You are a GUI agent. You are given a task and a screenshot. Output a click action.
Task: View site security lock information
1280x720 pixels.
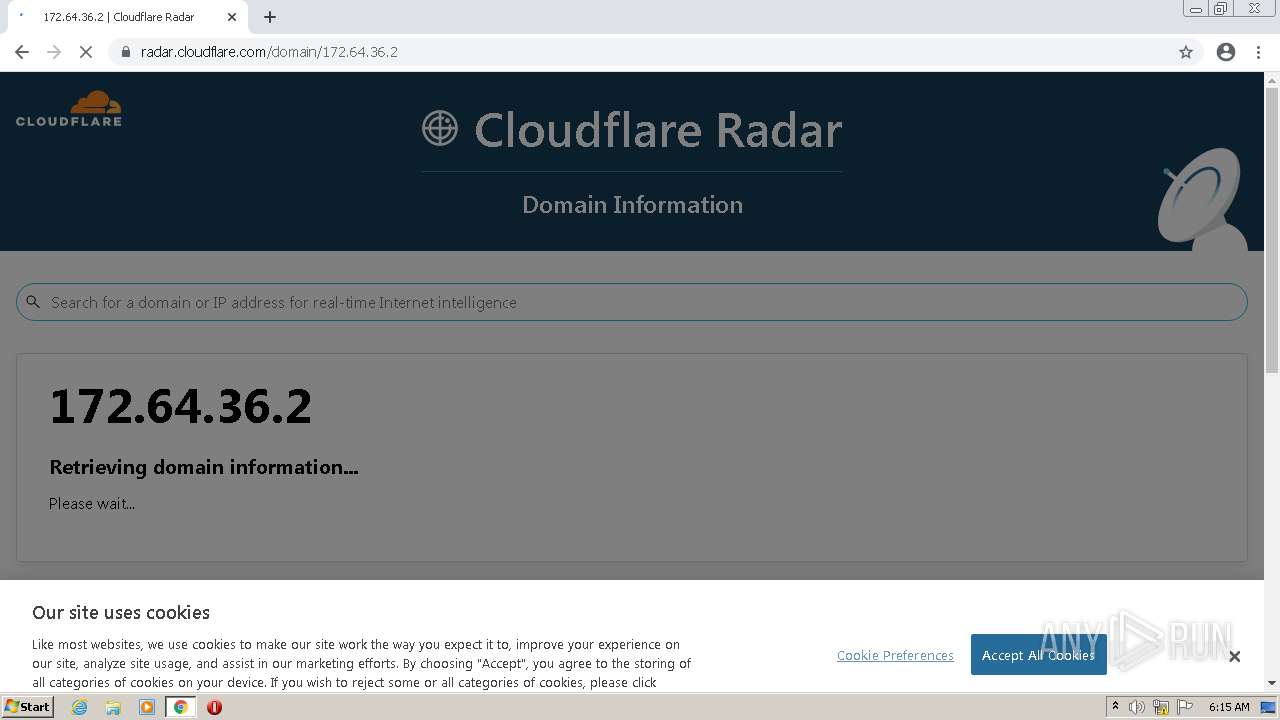tap(126, 52)
